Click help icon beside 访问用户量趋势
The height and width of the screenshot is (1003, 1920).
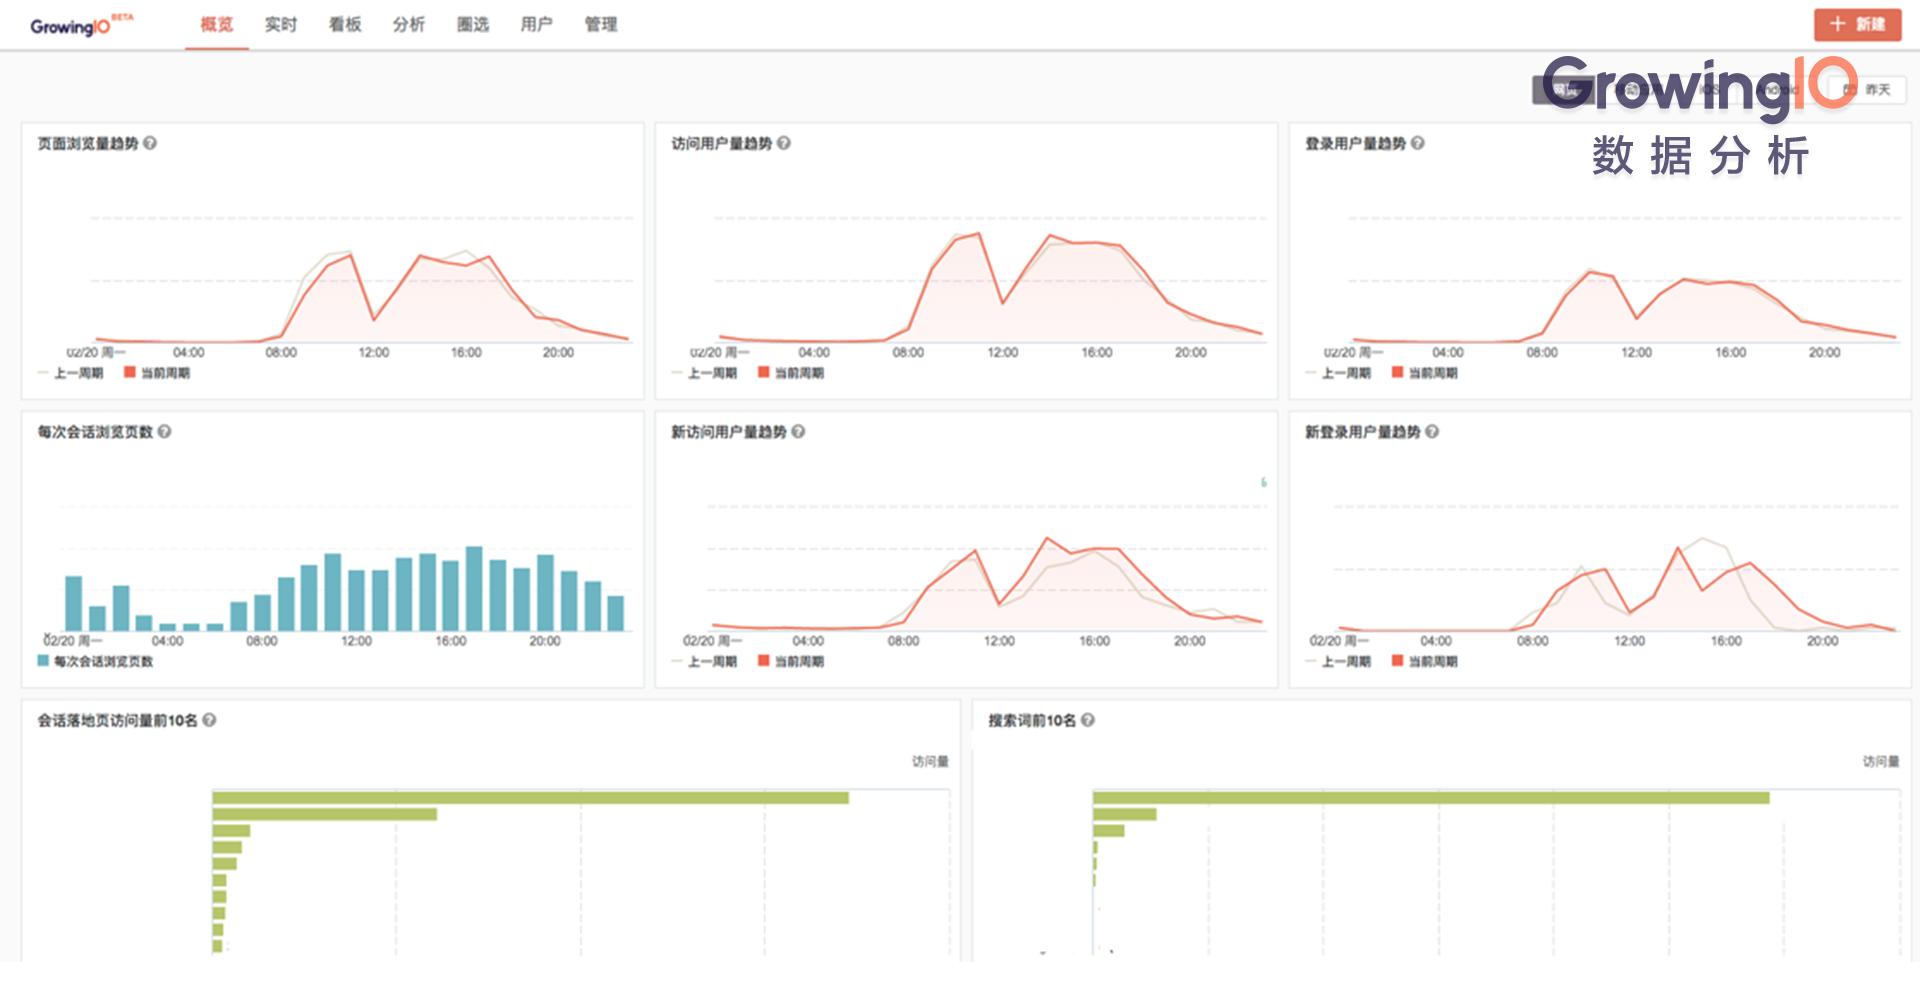click(784, 143)
